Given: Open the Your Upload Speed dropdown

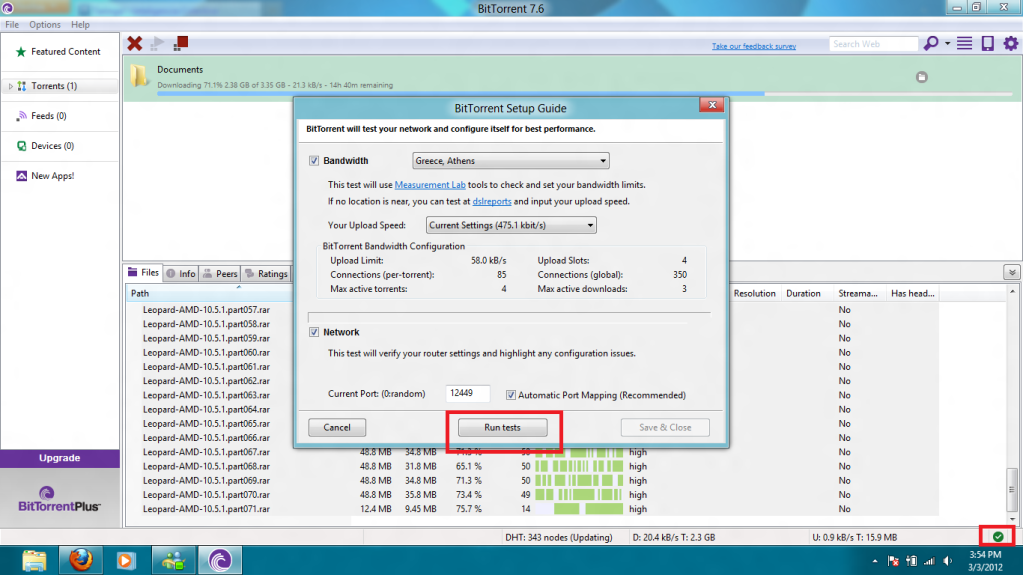Looking at the screenshot, I should pos(511,225).
